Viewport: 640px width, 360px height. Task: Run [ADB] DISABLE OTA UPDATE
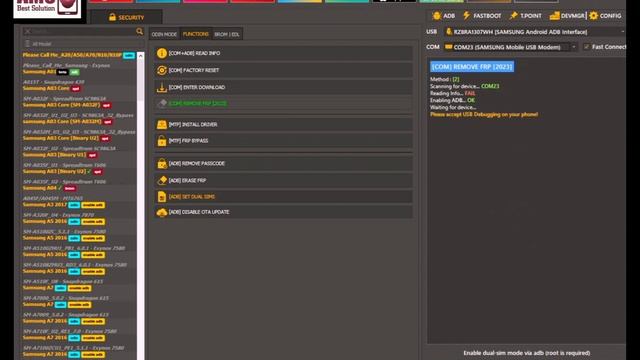click(283, 212)
